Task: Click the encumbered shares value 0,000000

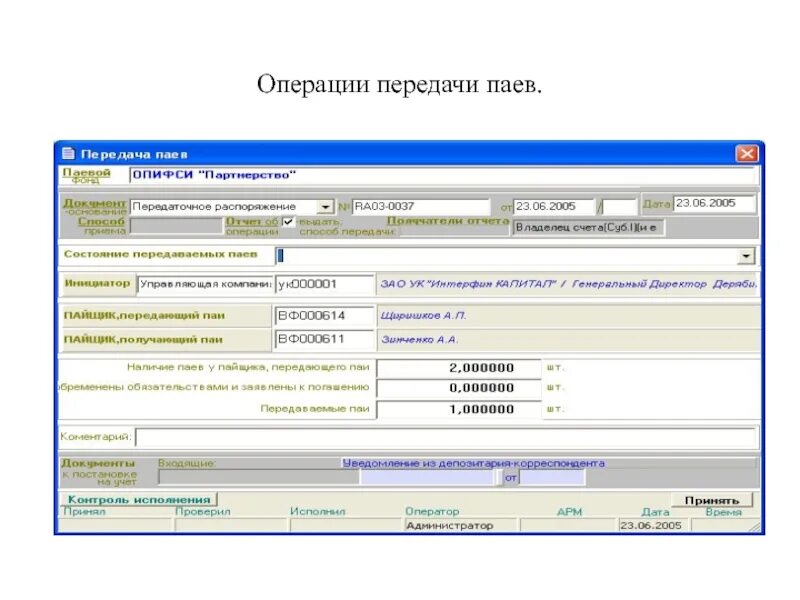Action: click(459, 388)
